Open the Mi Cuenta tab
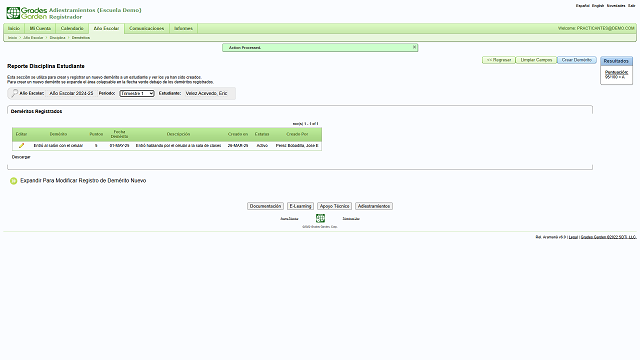The height and width of the screenshot is (360, 640). 40,29
